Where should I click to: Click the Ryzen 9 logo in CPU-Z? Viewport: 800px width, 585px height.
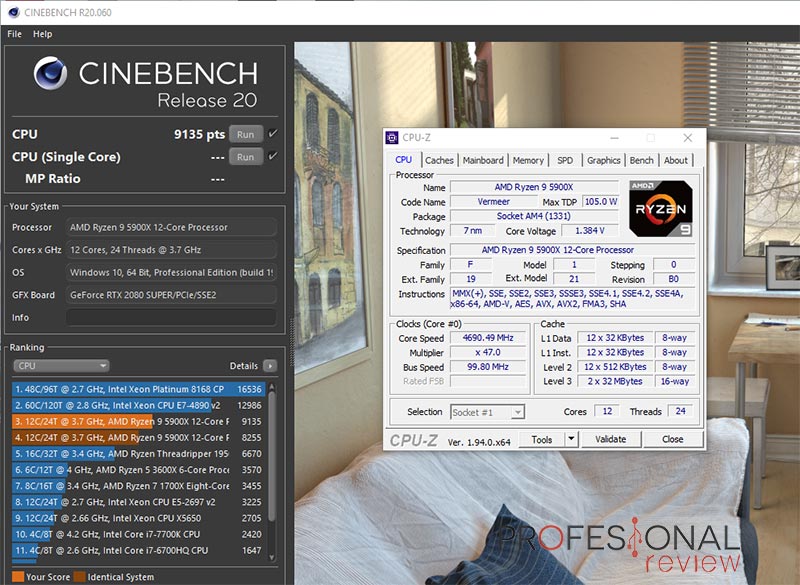[661, 209]
